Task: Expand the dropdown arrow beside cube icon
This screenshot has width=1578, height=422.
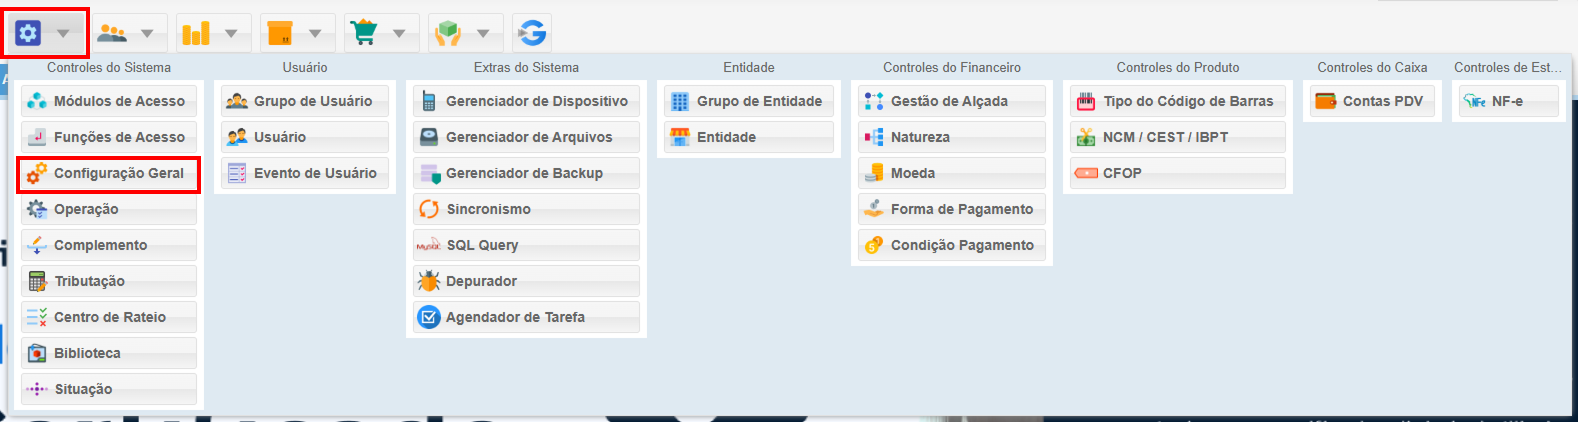Action: click(484, 34)
